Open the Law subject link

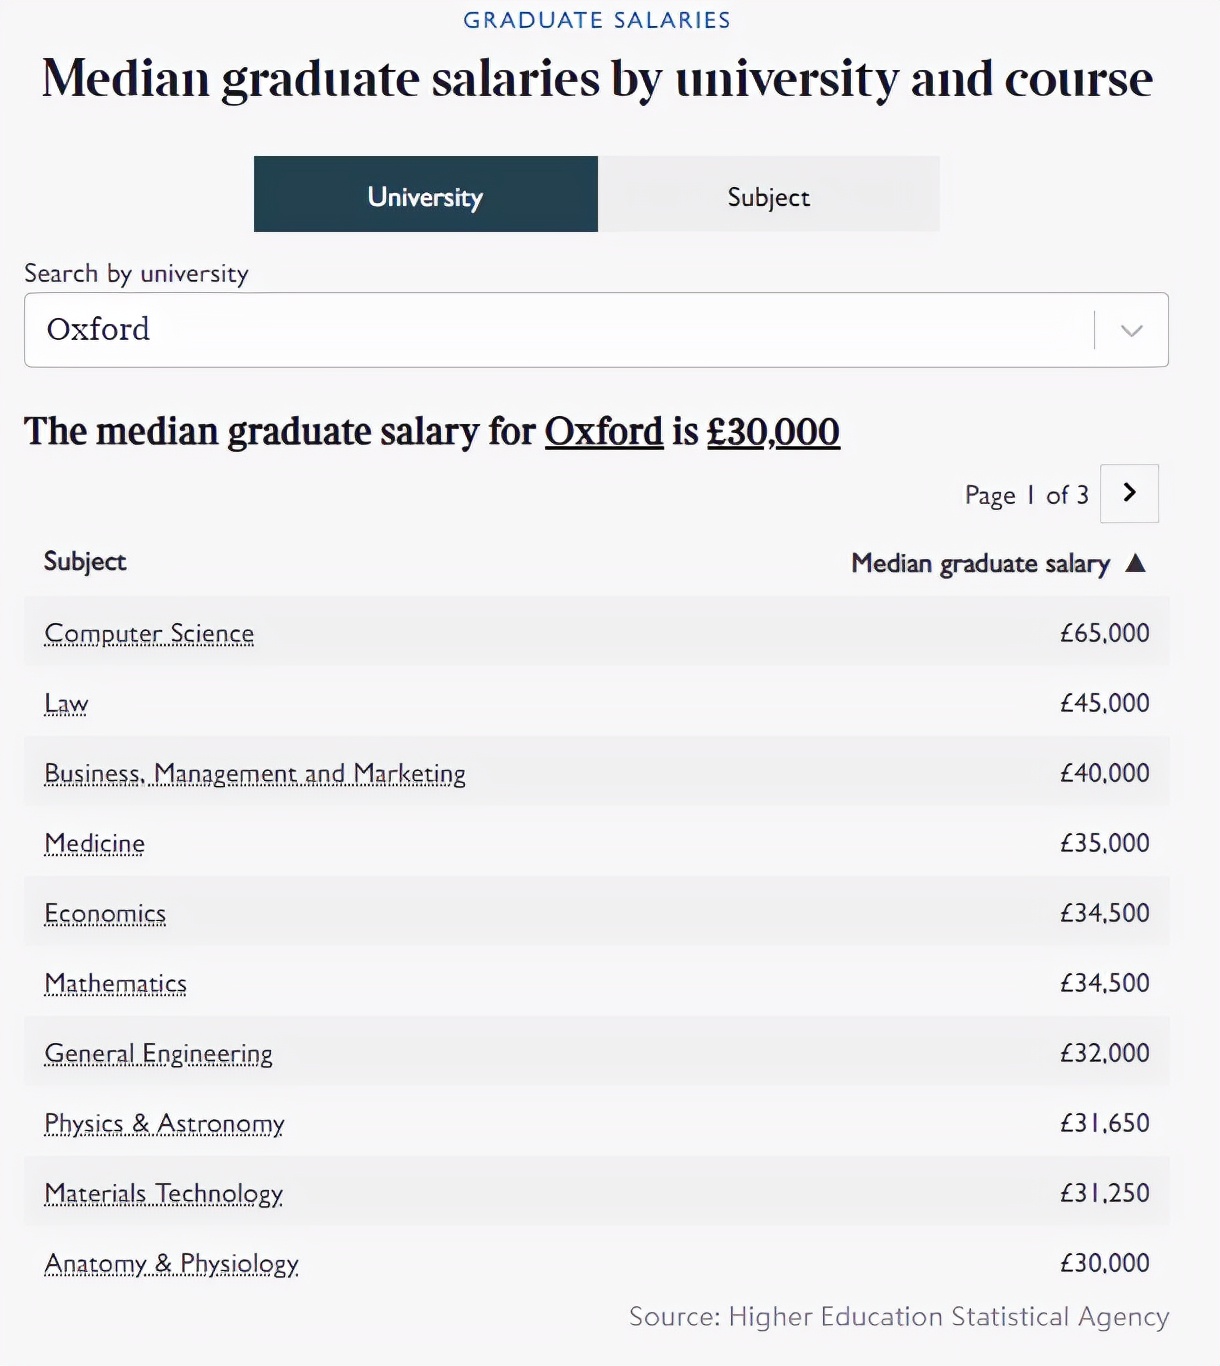[65, 703]
